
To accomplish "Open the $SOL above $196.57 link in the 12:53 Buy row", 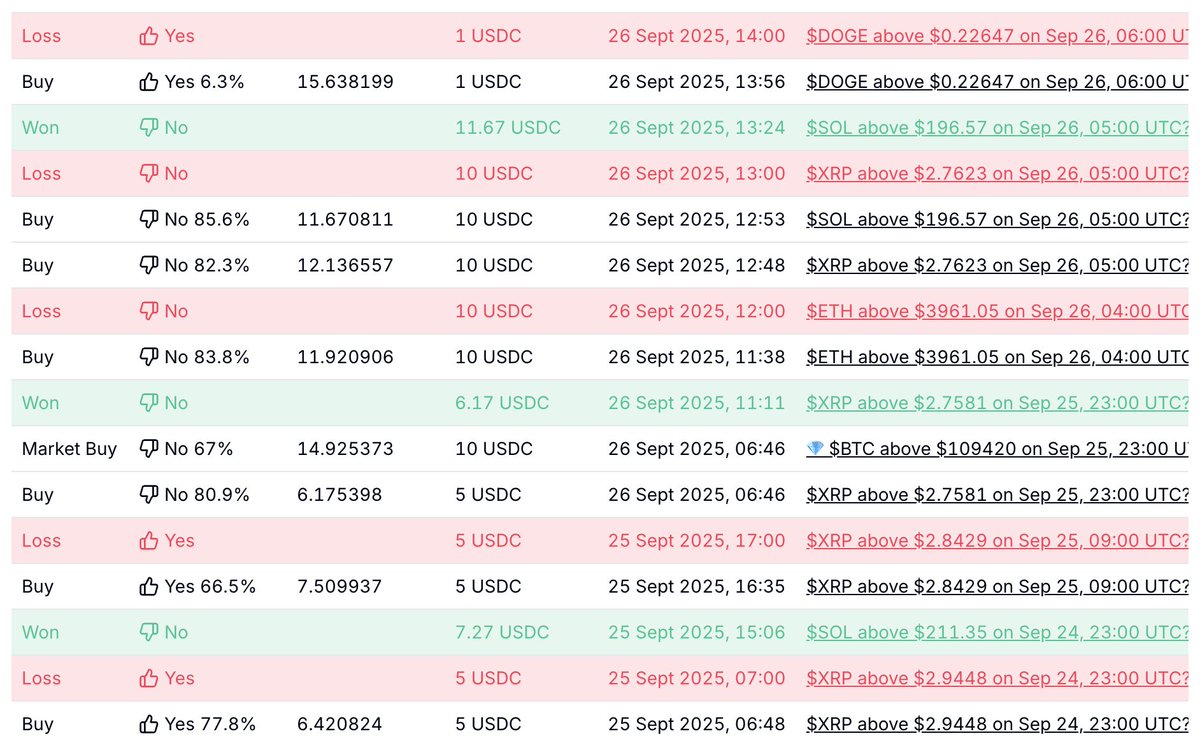I will click(997, 220).
